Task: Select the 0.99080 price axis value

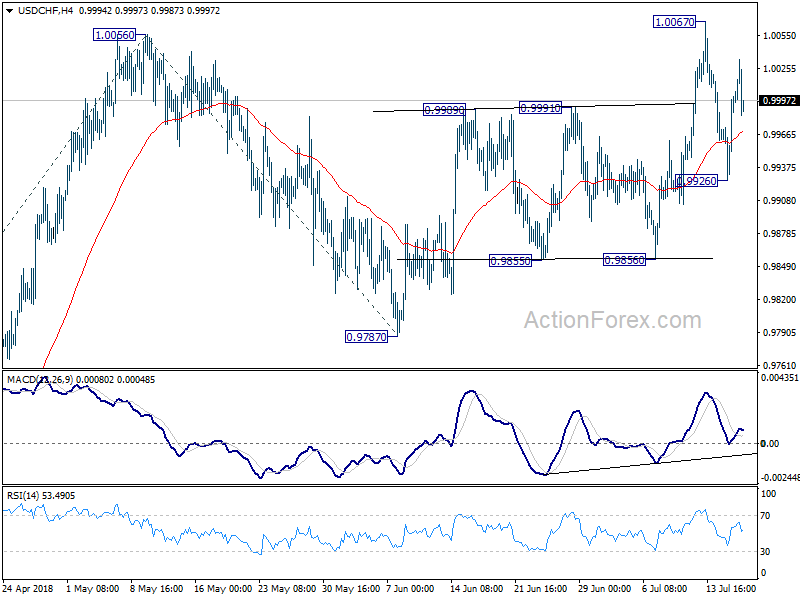Action: point(779,201)
